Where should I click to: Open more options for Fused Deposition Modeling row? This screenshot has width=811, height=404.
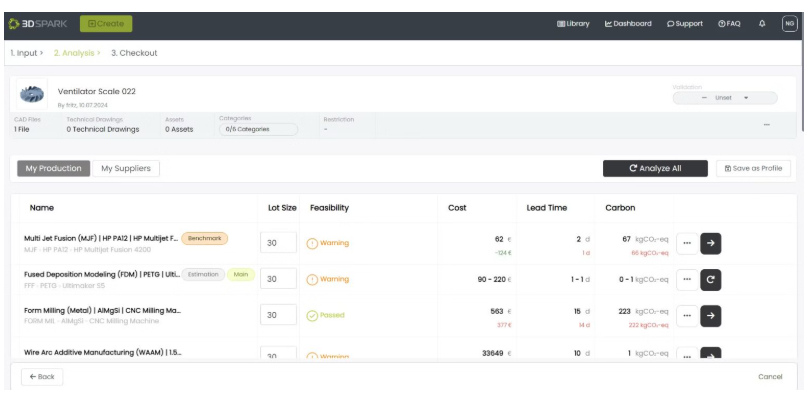(686, 279)
